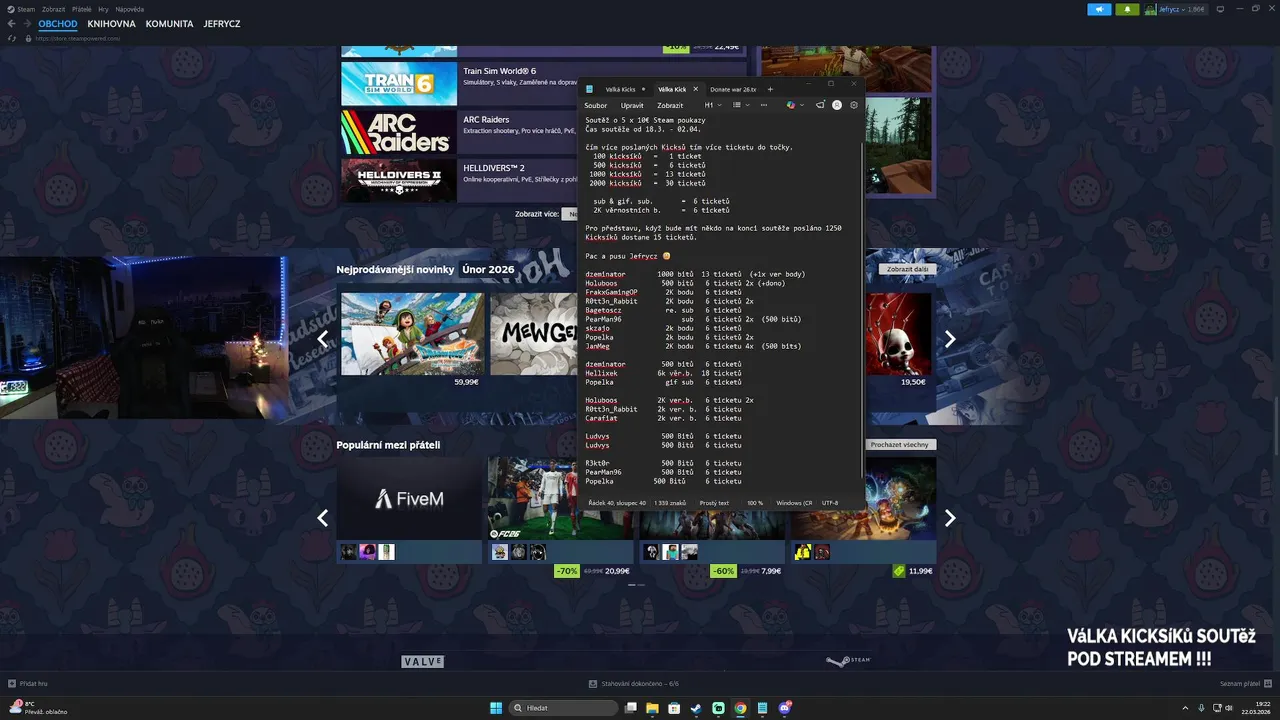Switch to OBCHOD tab in Steam
The height and width of the screenshot is (720, 1280).
[x=58, y=23]
